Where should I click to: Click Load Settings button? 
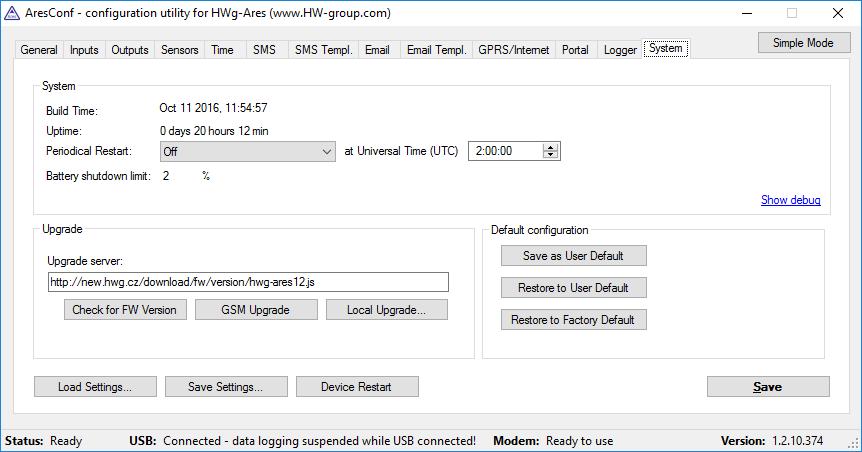[x=95, y=387]
